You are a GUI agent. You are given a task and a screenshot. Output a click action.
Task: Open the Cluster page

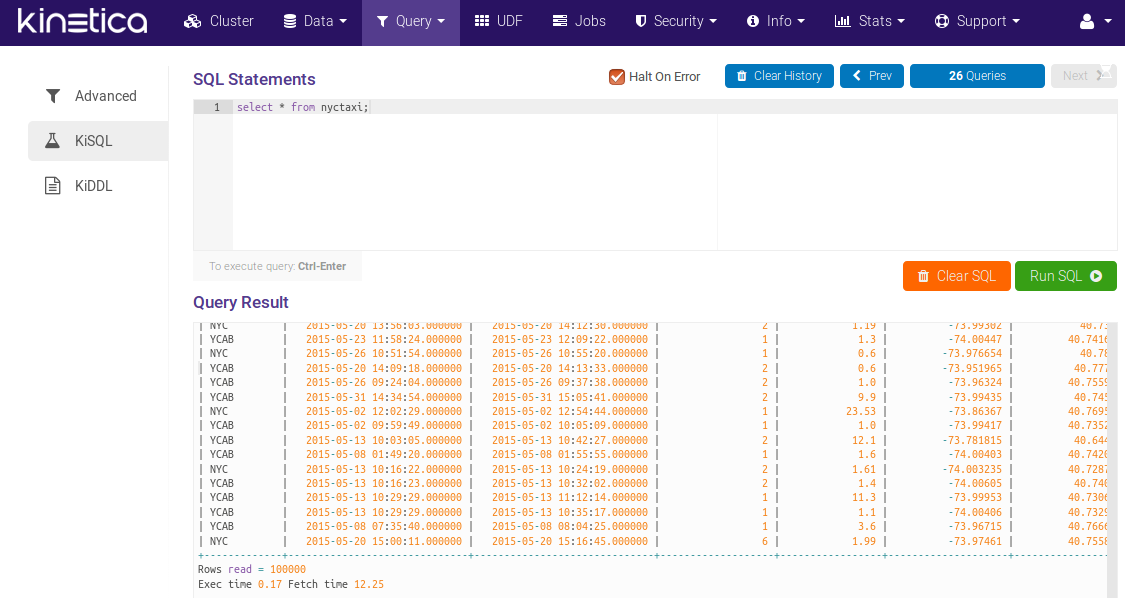coord(219,21)
